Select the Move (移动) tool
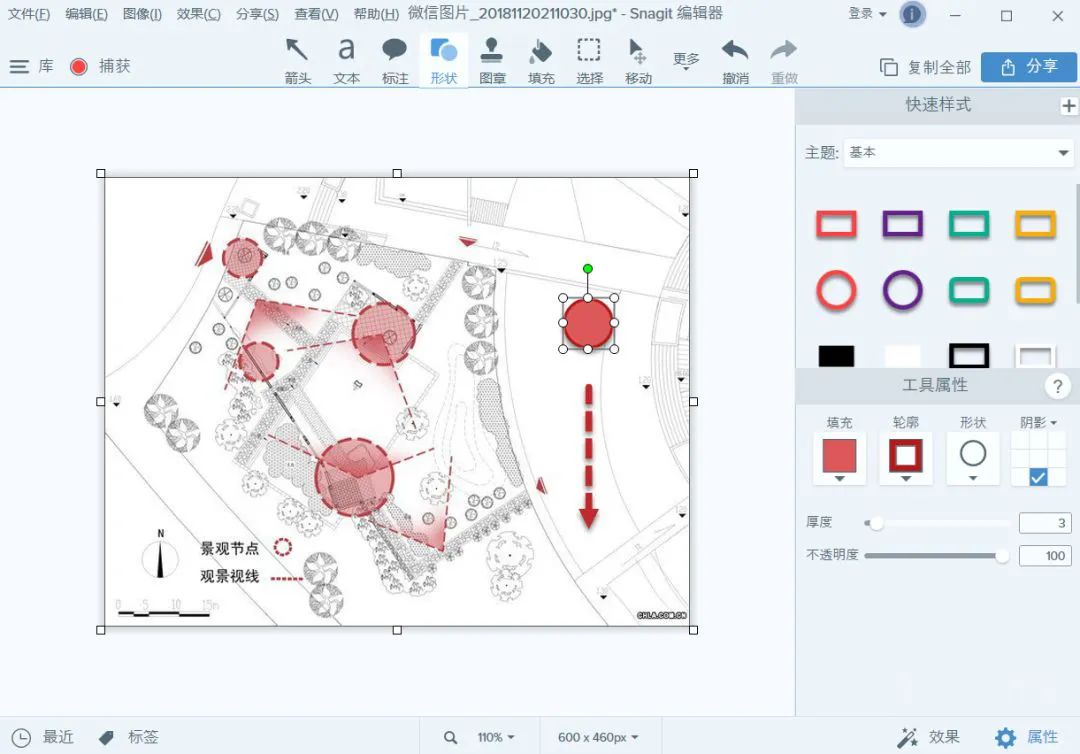This screenshot has height=754, width=1080. tap(638, 61)
